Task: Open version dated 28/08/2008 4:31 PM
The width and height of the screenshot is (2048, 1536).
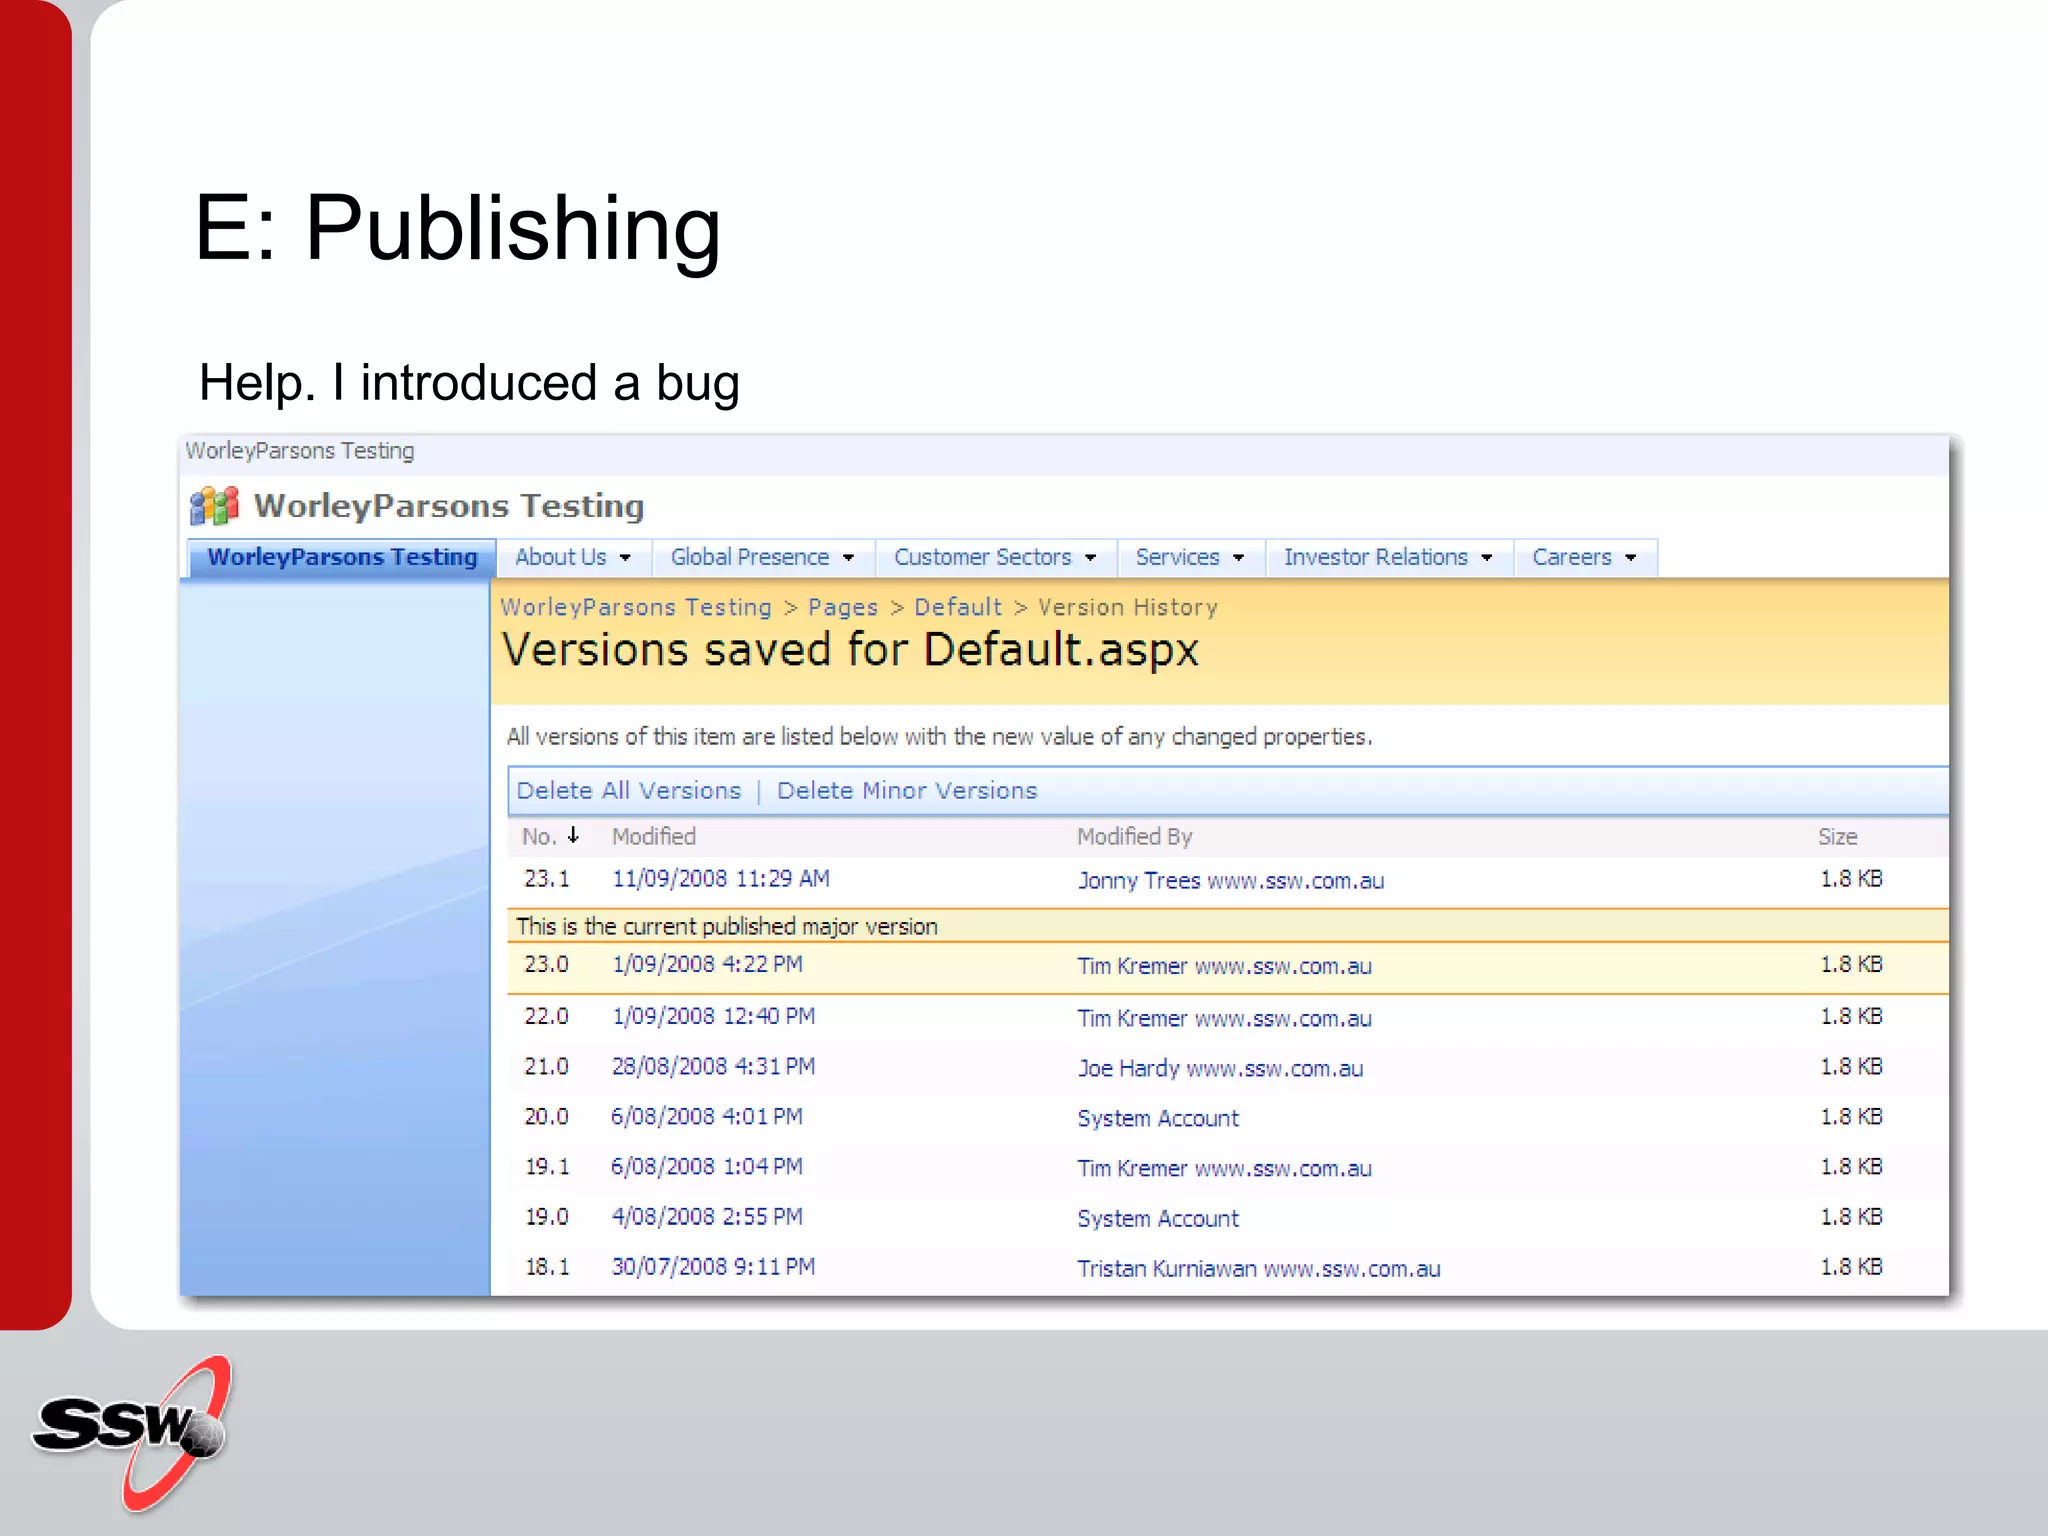Action: [713, 1066]
